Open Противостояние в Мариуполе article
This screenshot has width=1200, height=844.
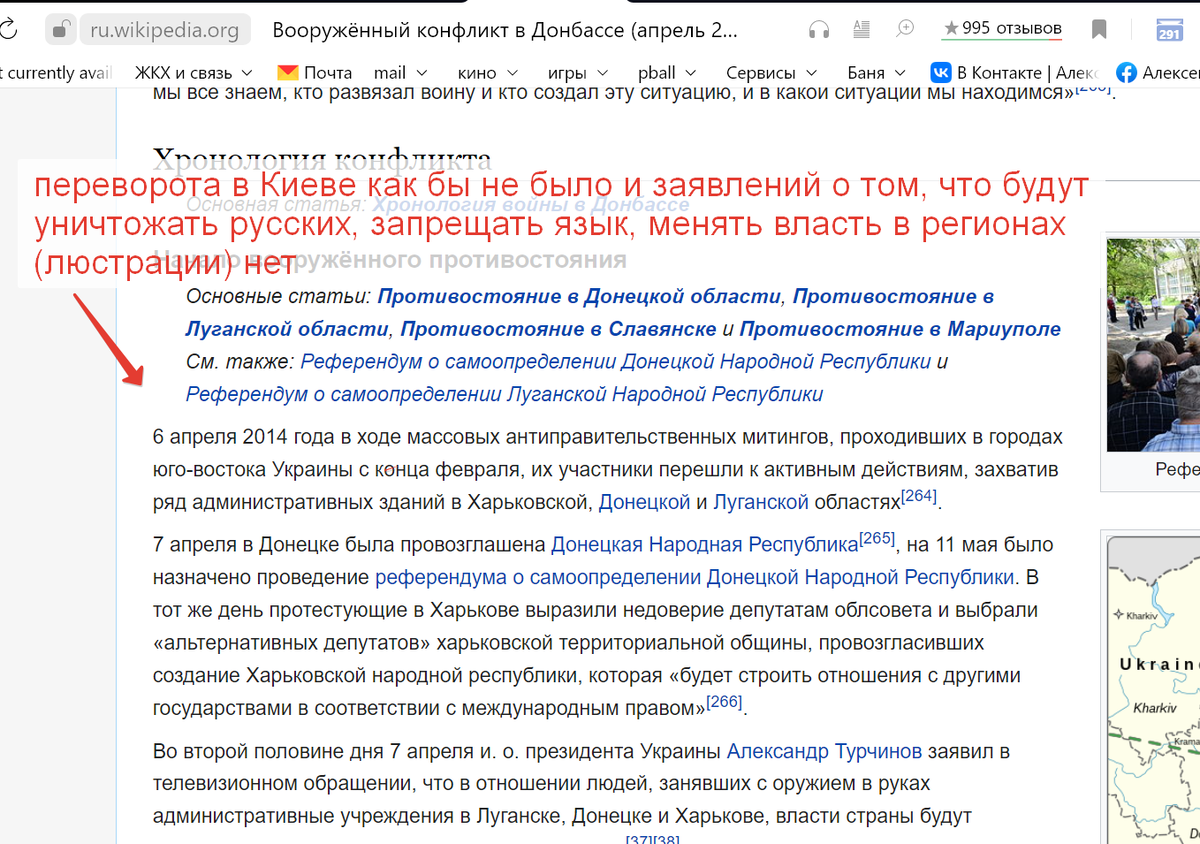pyautogui.click(x=900, y=329)
